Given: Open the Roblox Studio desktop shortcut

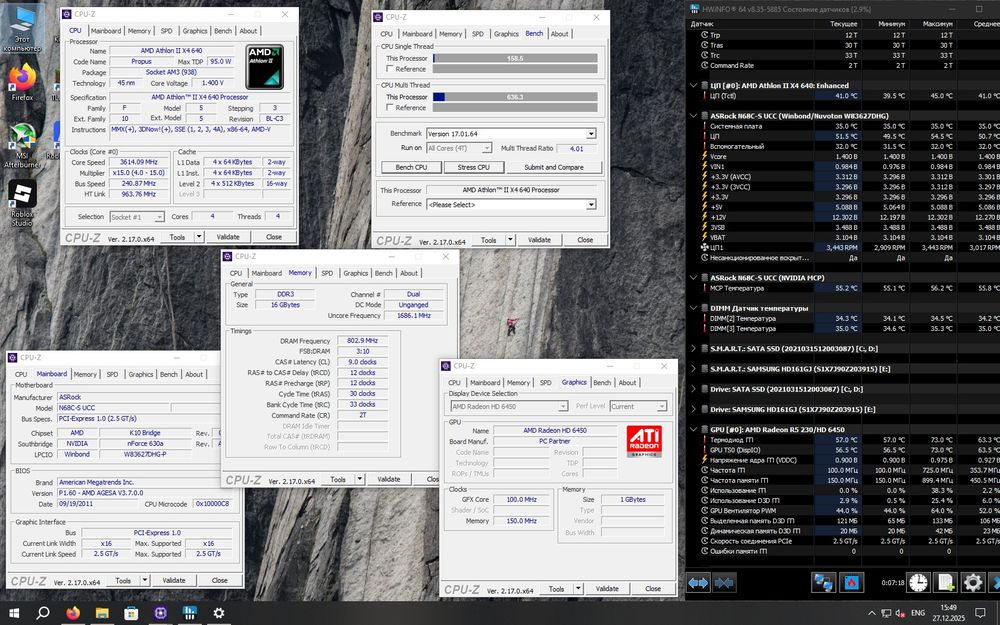Looking at the screenshot, I should coord(22,203).
